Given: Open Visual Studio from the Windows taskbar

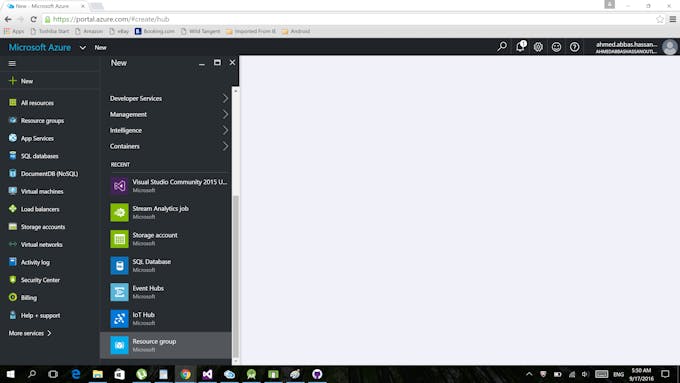Looking at the screenshot, I should (207, 374).
